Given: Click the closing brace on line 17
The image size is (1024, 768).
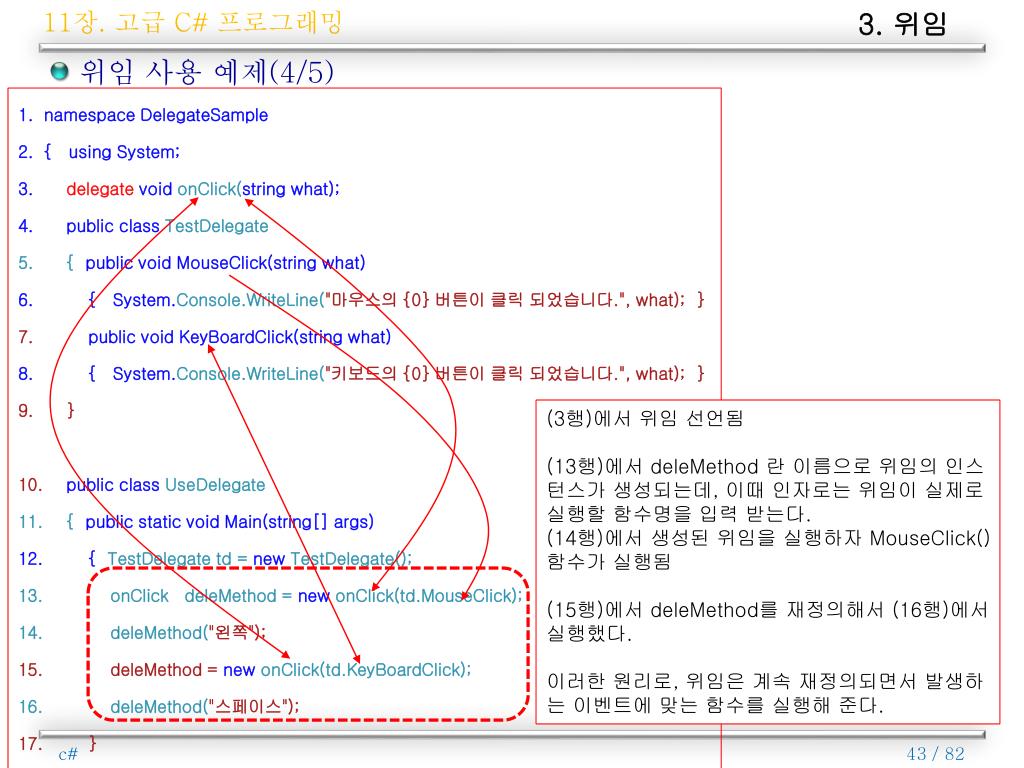Looking at the screenshot, I should [93, 743].
